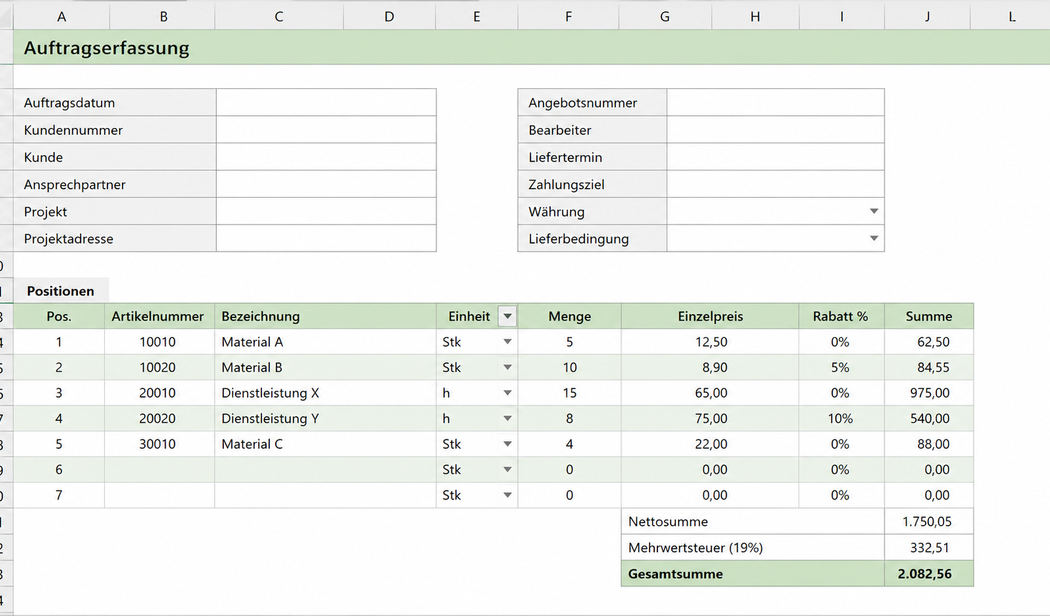Viewport: 1050px width, 616px height.
Task: Select article number 10010 cell
Action: [158, 342]
